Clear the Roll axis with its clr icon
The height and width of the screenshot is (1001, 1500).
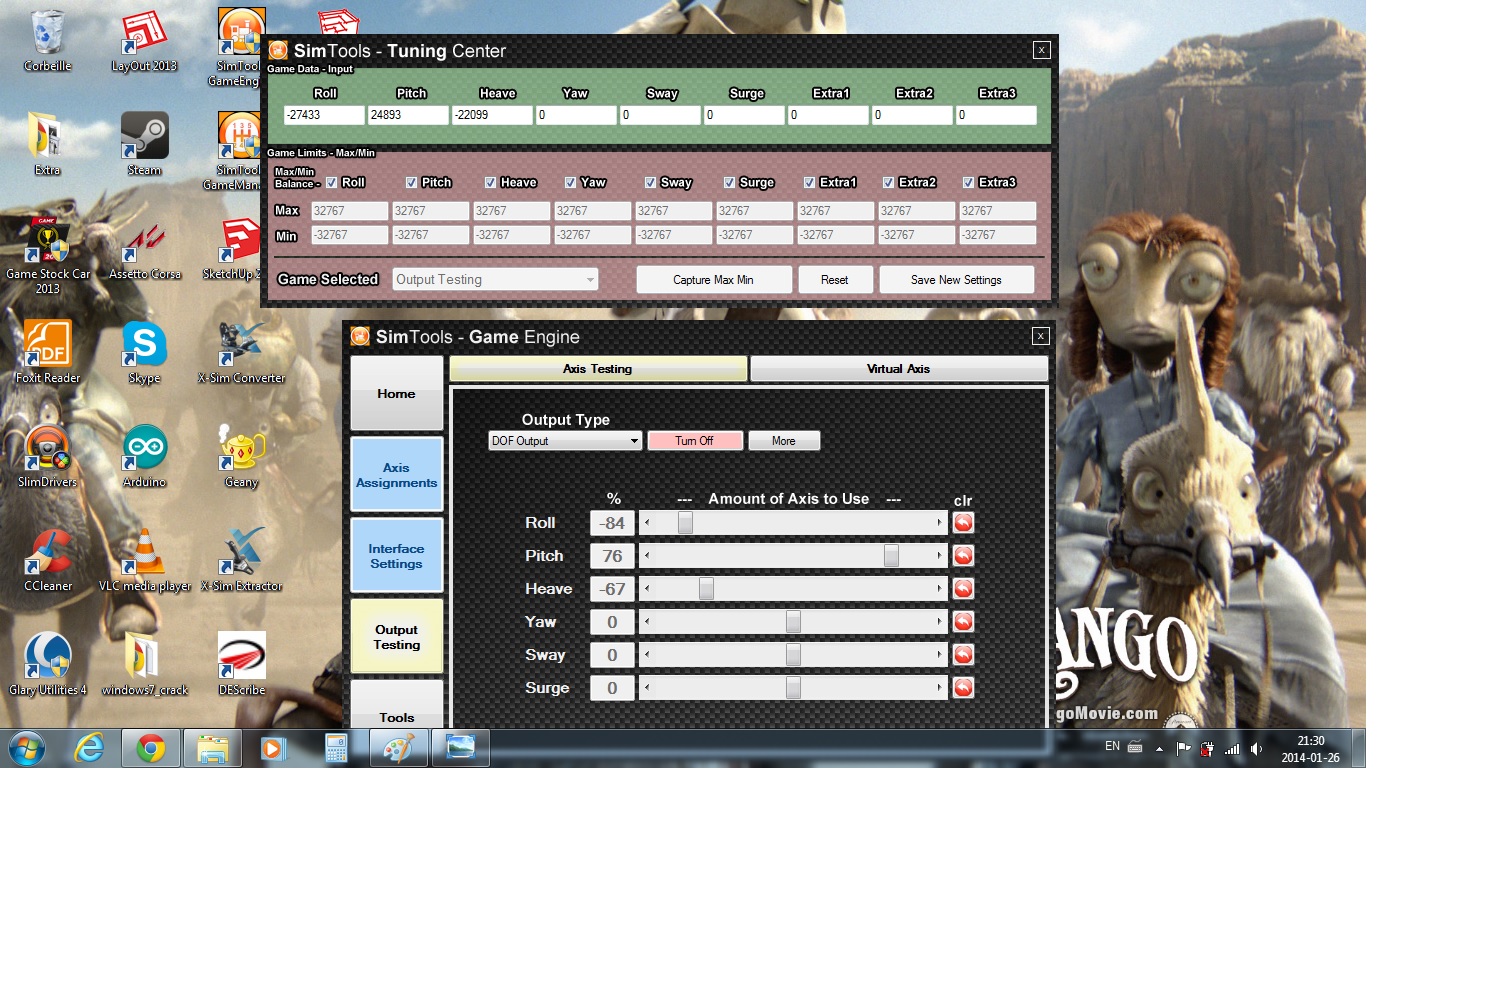pos(963,522)
